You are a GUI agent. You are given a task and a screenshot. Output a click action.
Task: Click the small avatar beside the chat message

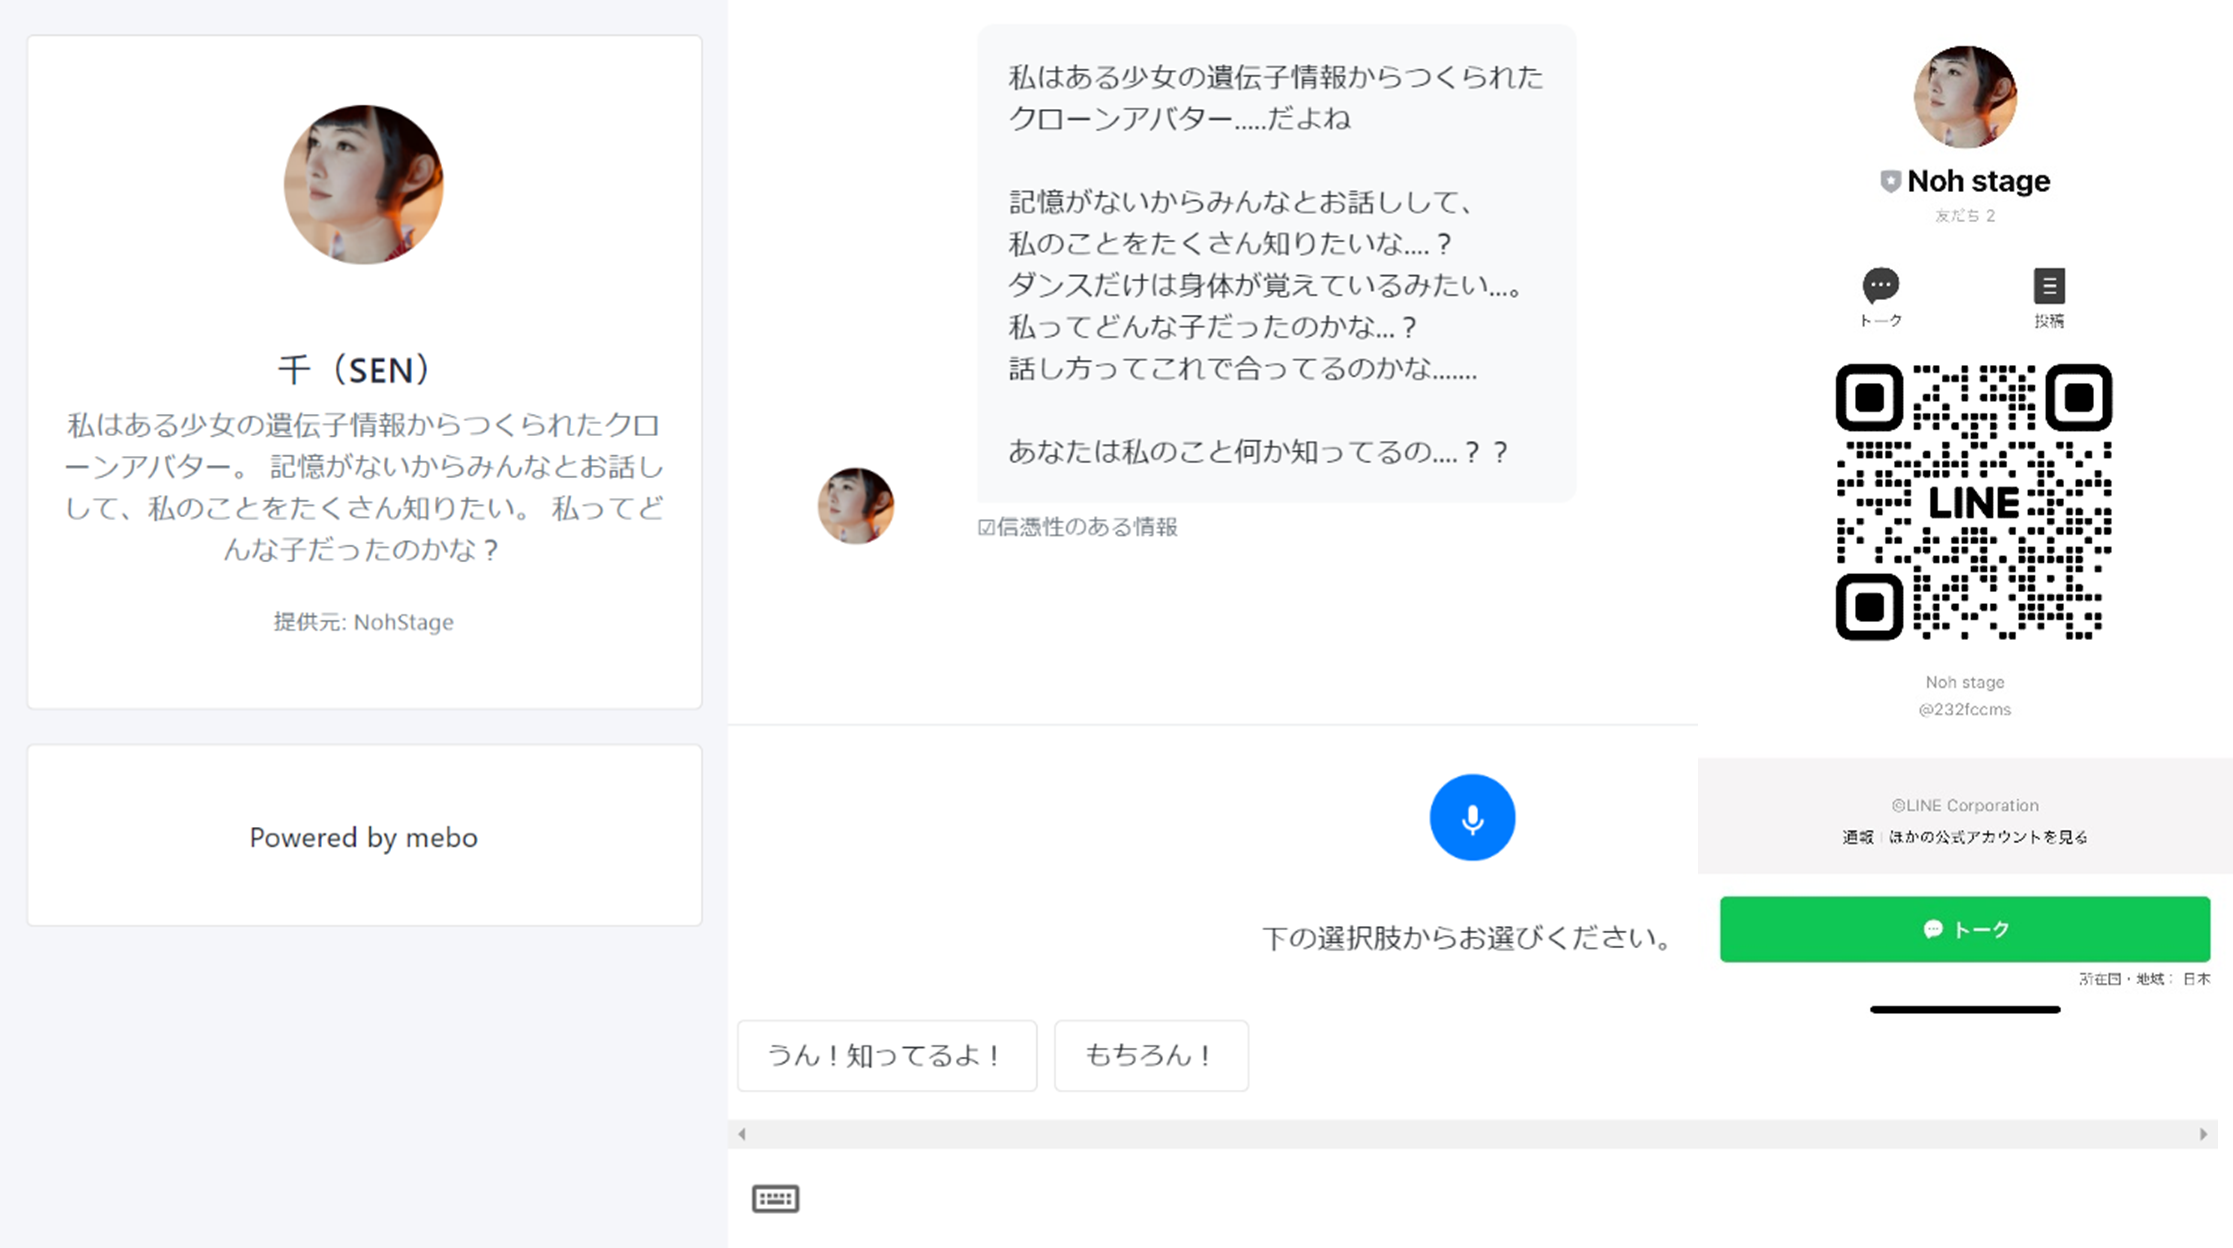point(856,506)
